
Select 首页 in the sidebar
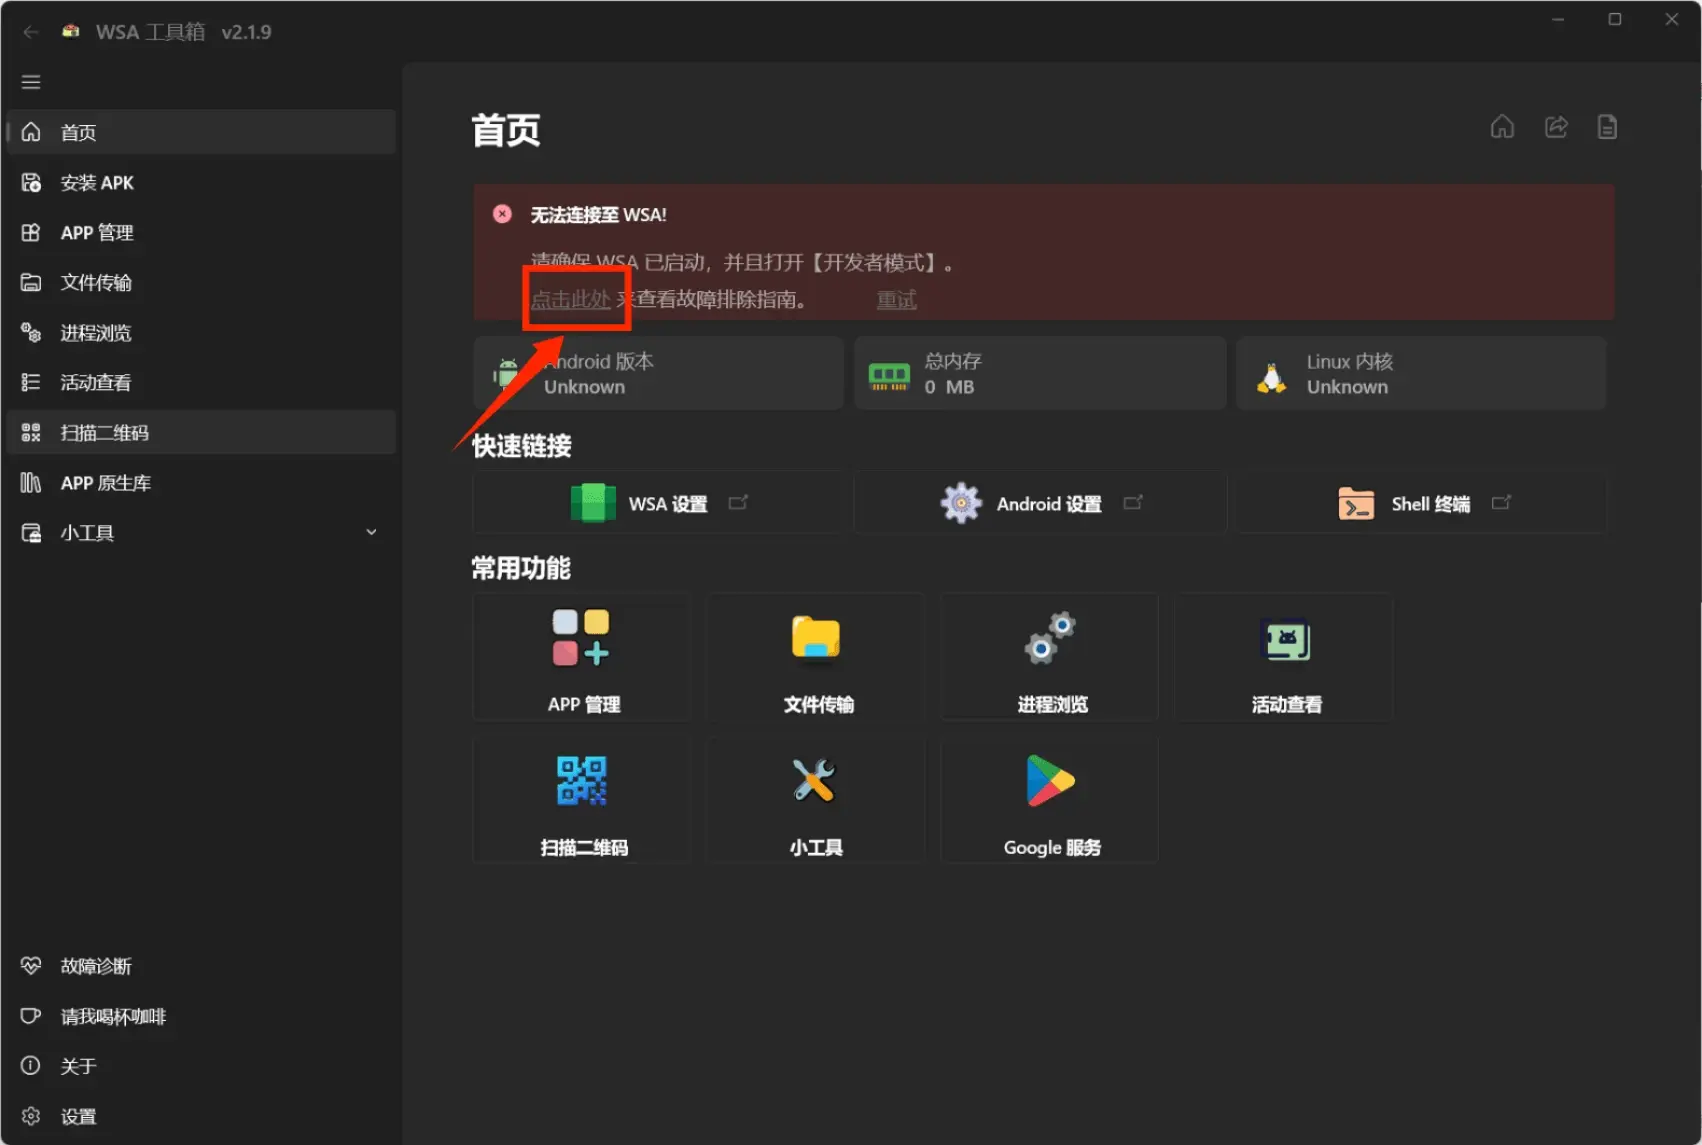tap(201, 132)
